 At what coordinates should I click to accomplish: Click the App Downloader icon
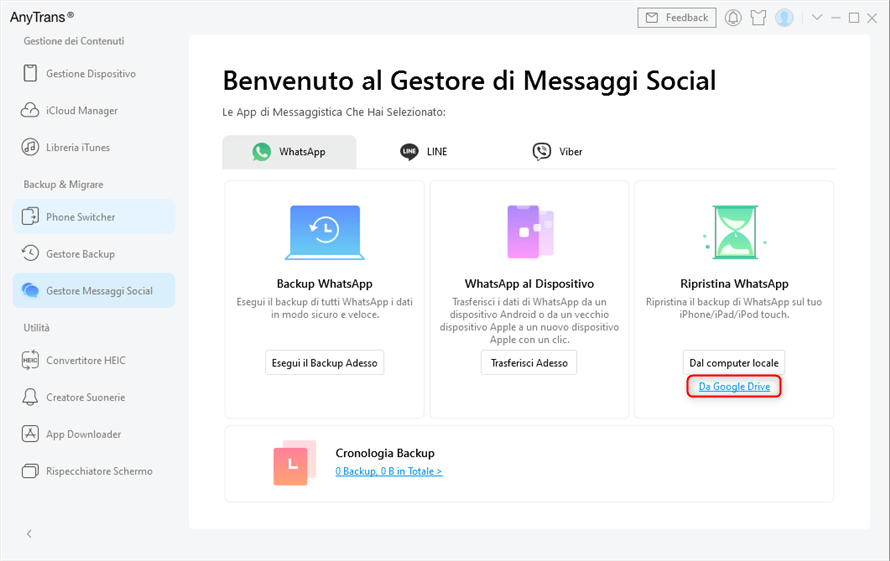[30, 434]
